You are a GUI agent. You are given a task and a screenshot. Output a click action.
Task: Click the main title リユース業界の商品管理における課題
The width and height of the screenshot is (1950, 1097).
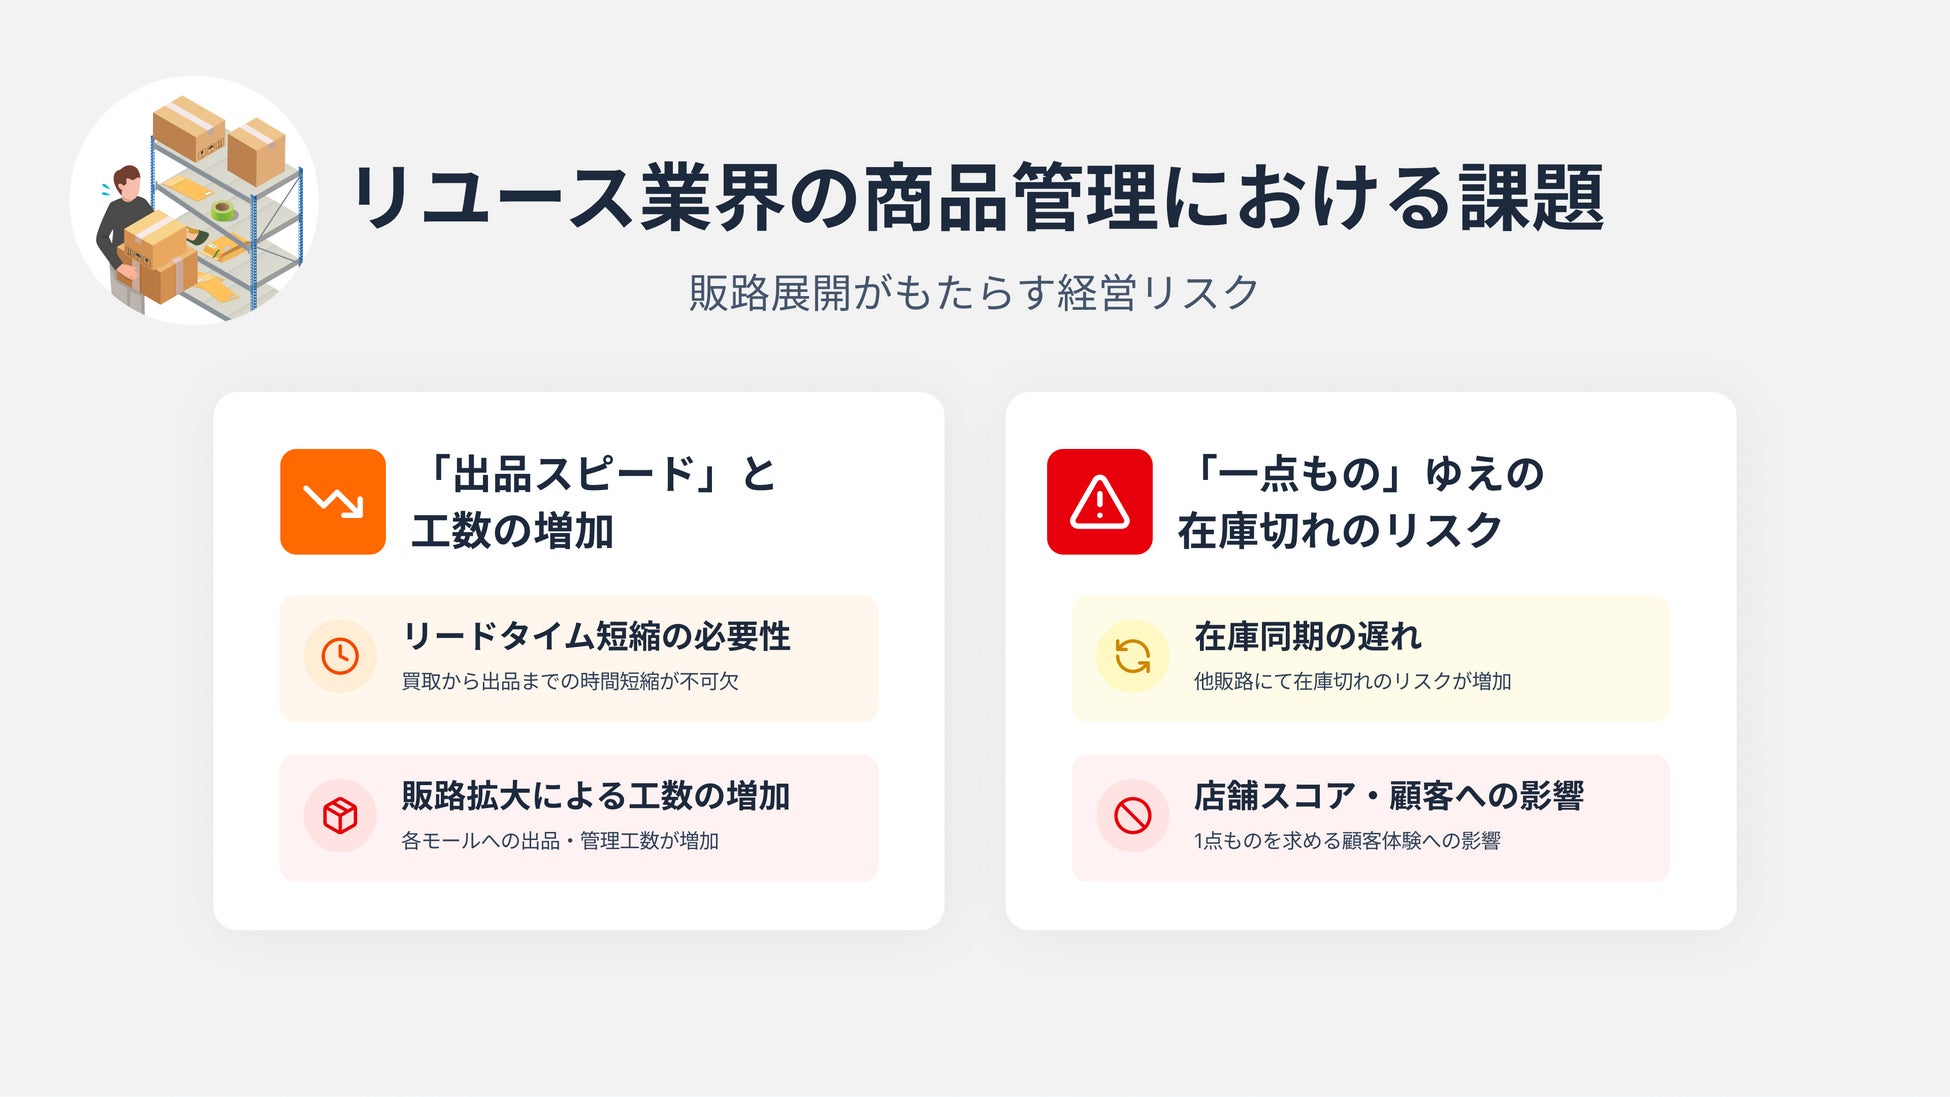(x=976, y=197)
